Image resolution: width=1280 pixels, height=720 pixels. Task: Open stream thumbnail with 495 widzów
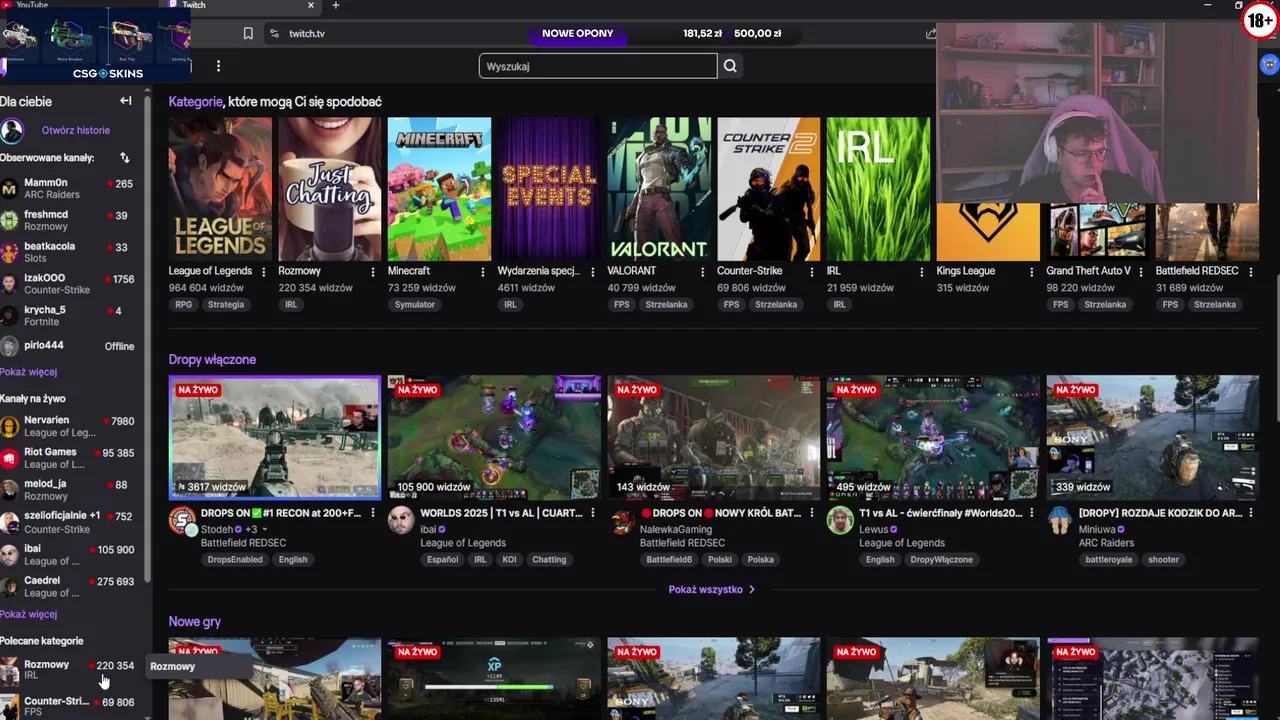933,437
